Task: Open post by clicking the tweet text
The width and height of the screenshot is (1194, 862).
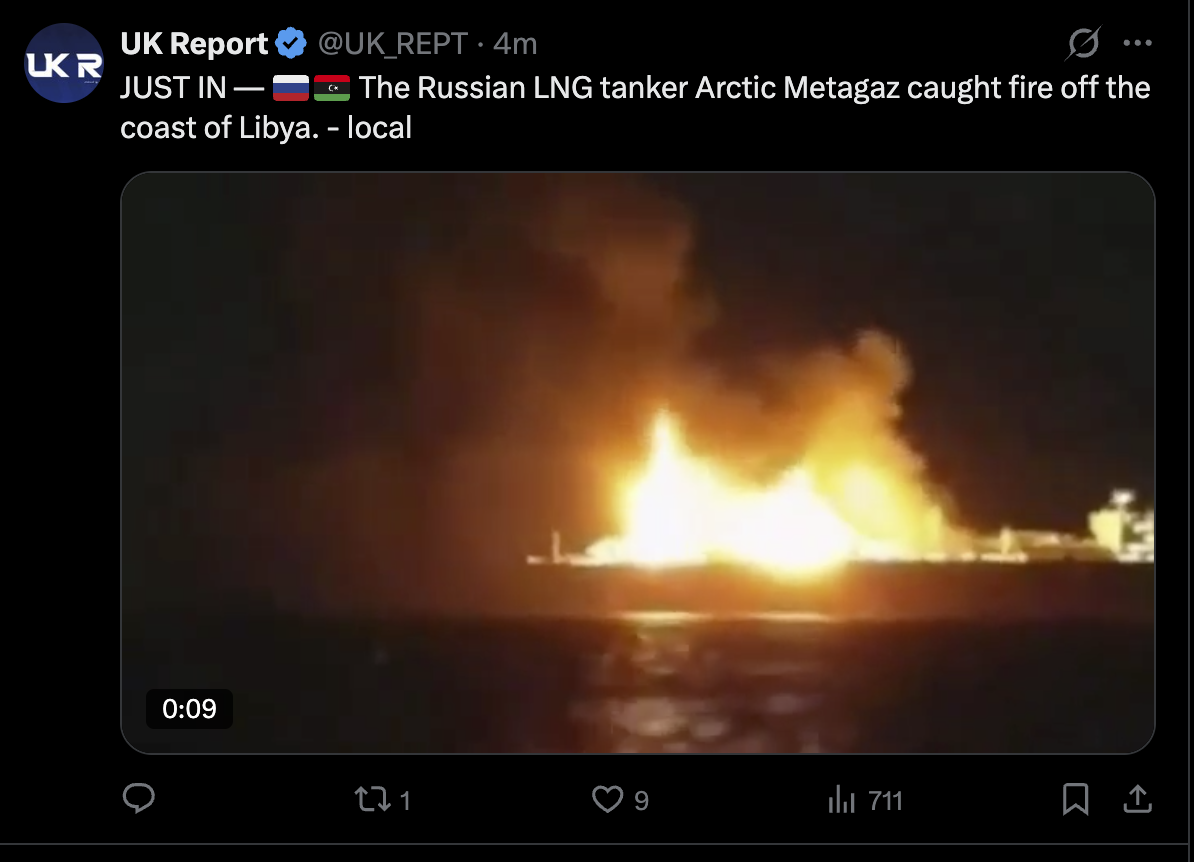Action: click(635, 107)
